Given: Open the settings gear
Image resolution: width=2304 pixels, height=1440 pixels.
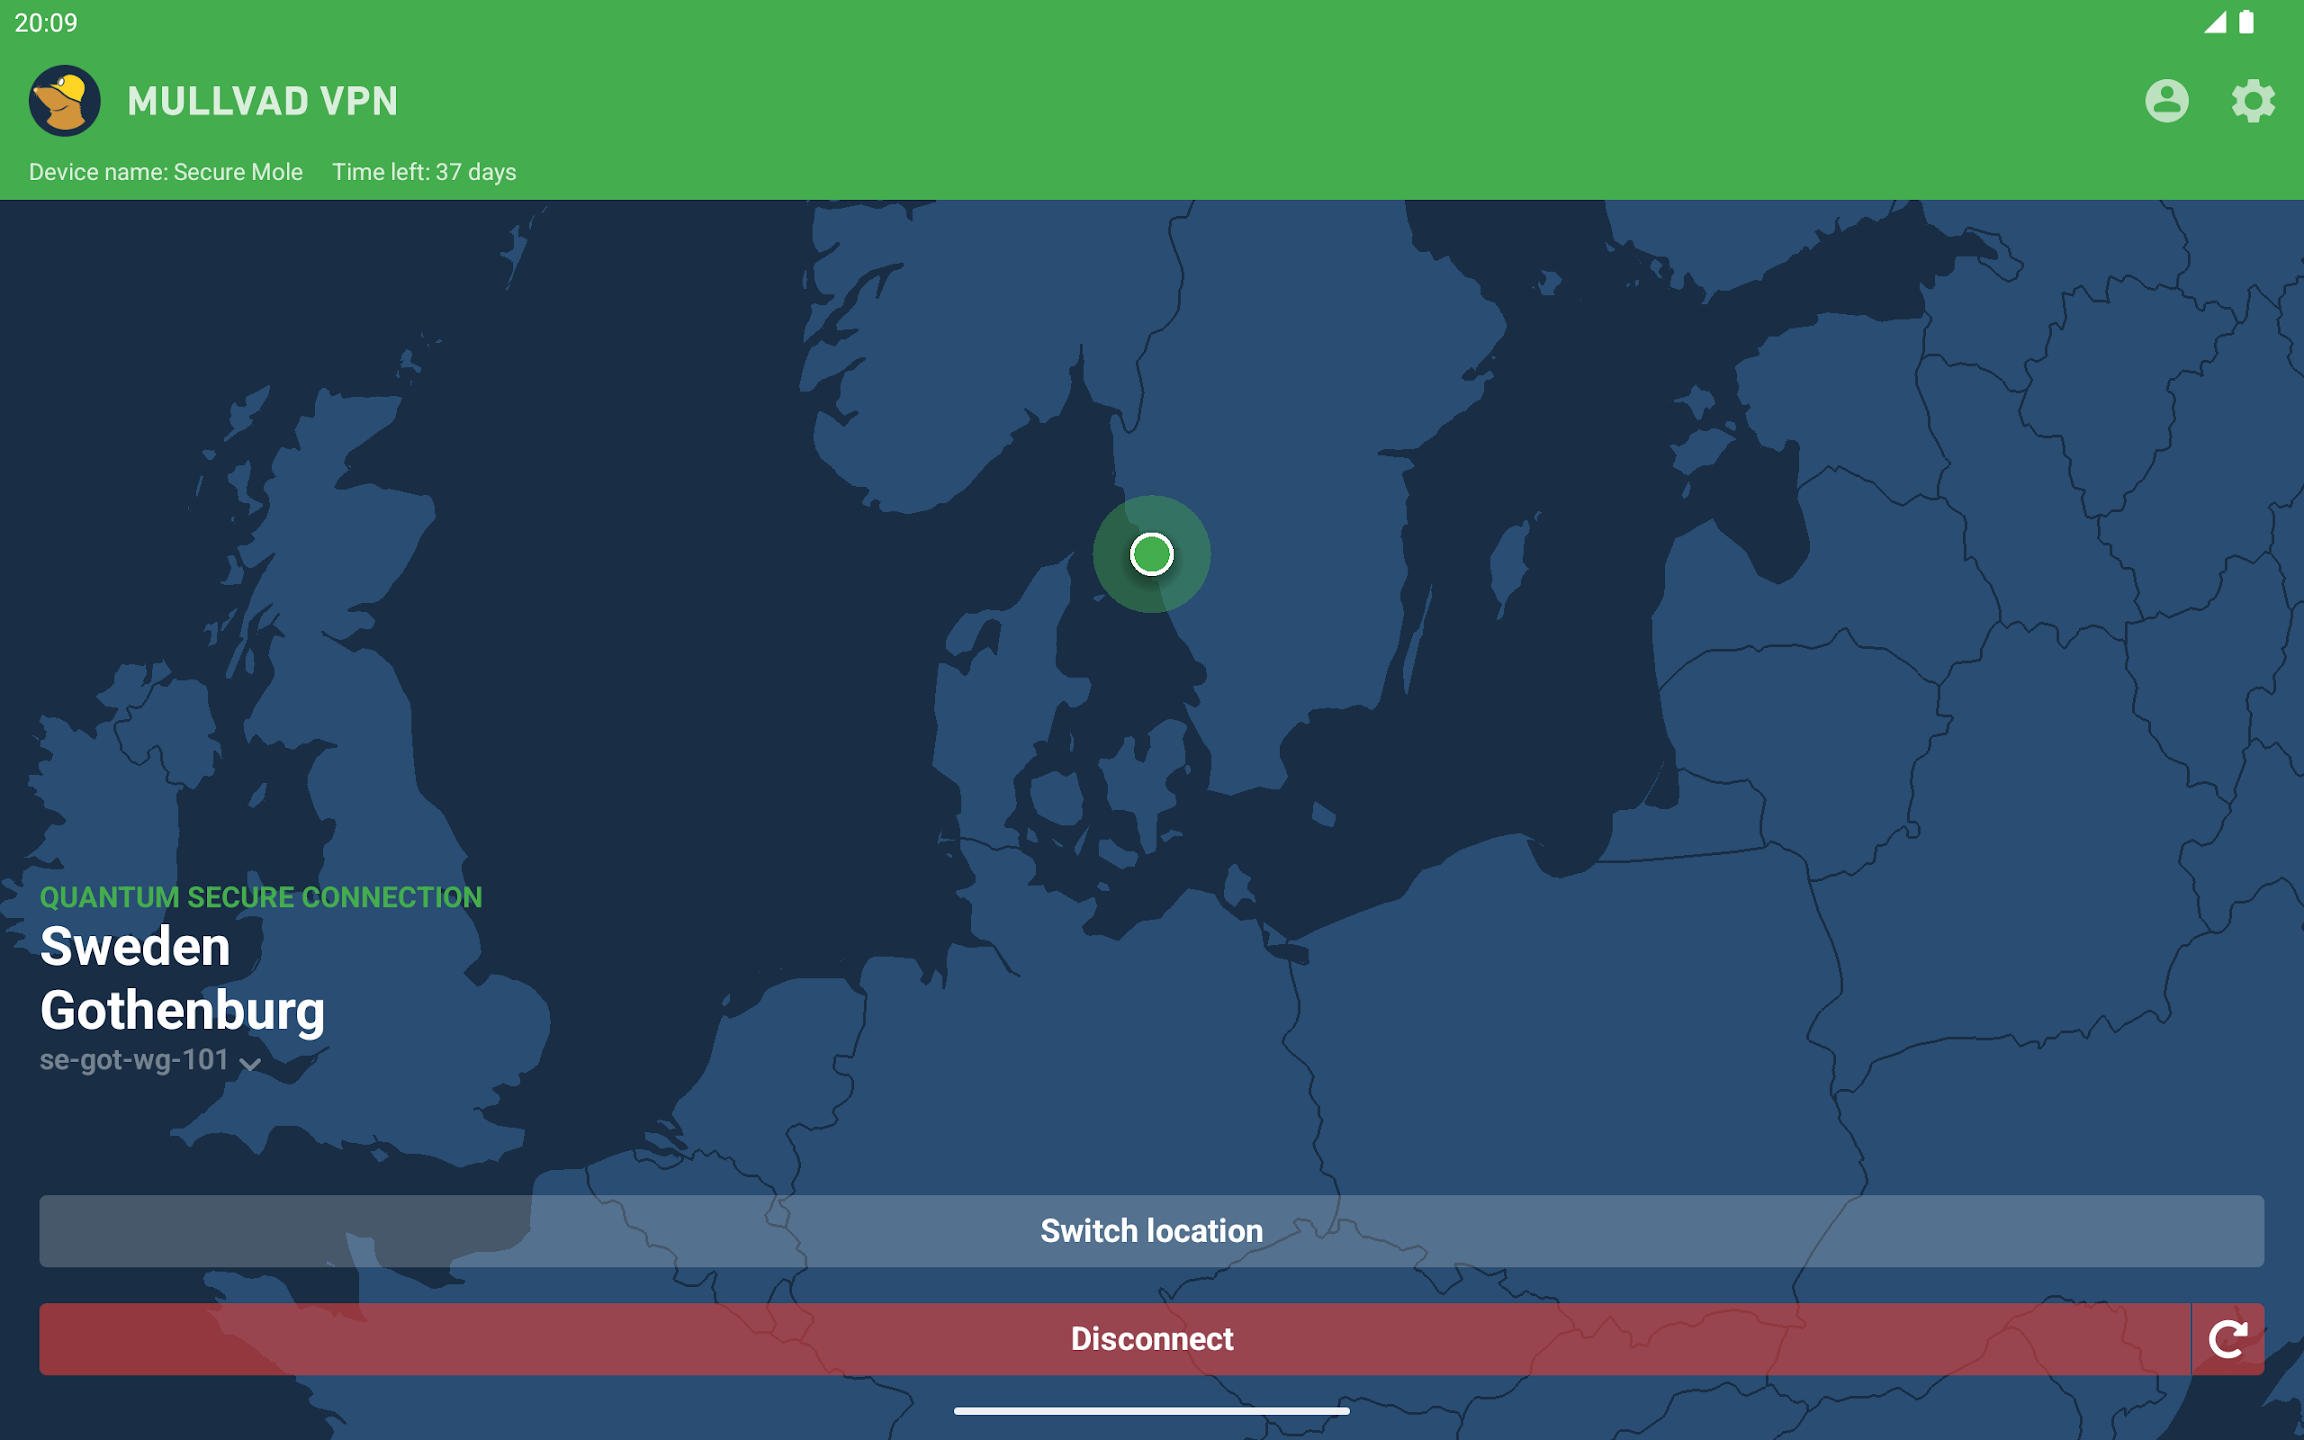Looking at the screenshot, I should click(2253, 98).
